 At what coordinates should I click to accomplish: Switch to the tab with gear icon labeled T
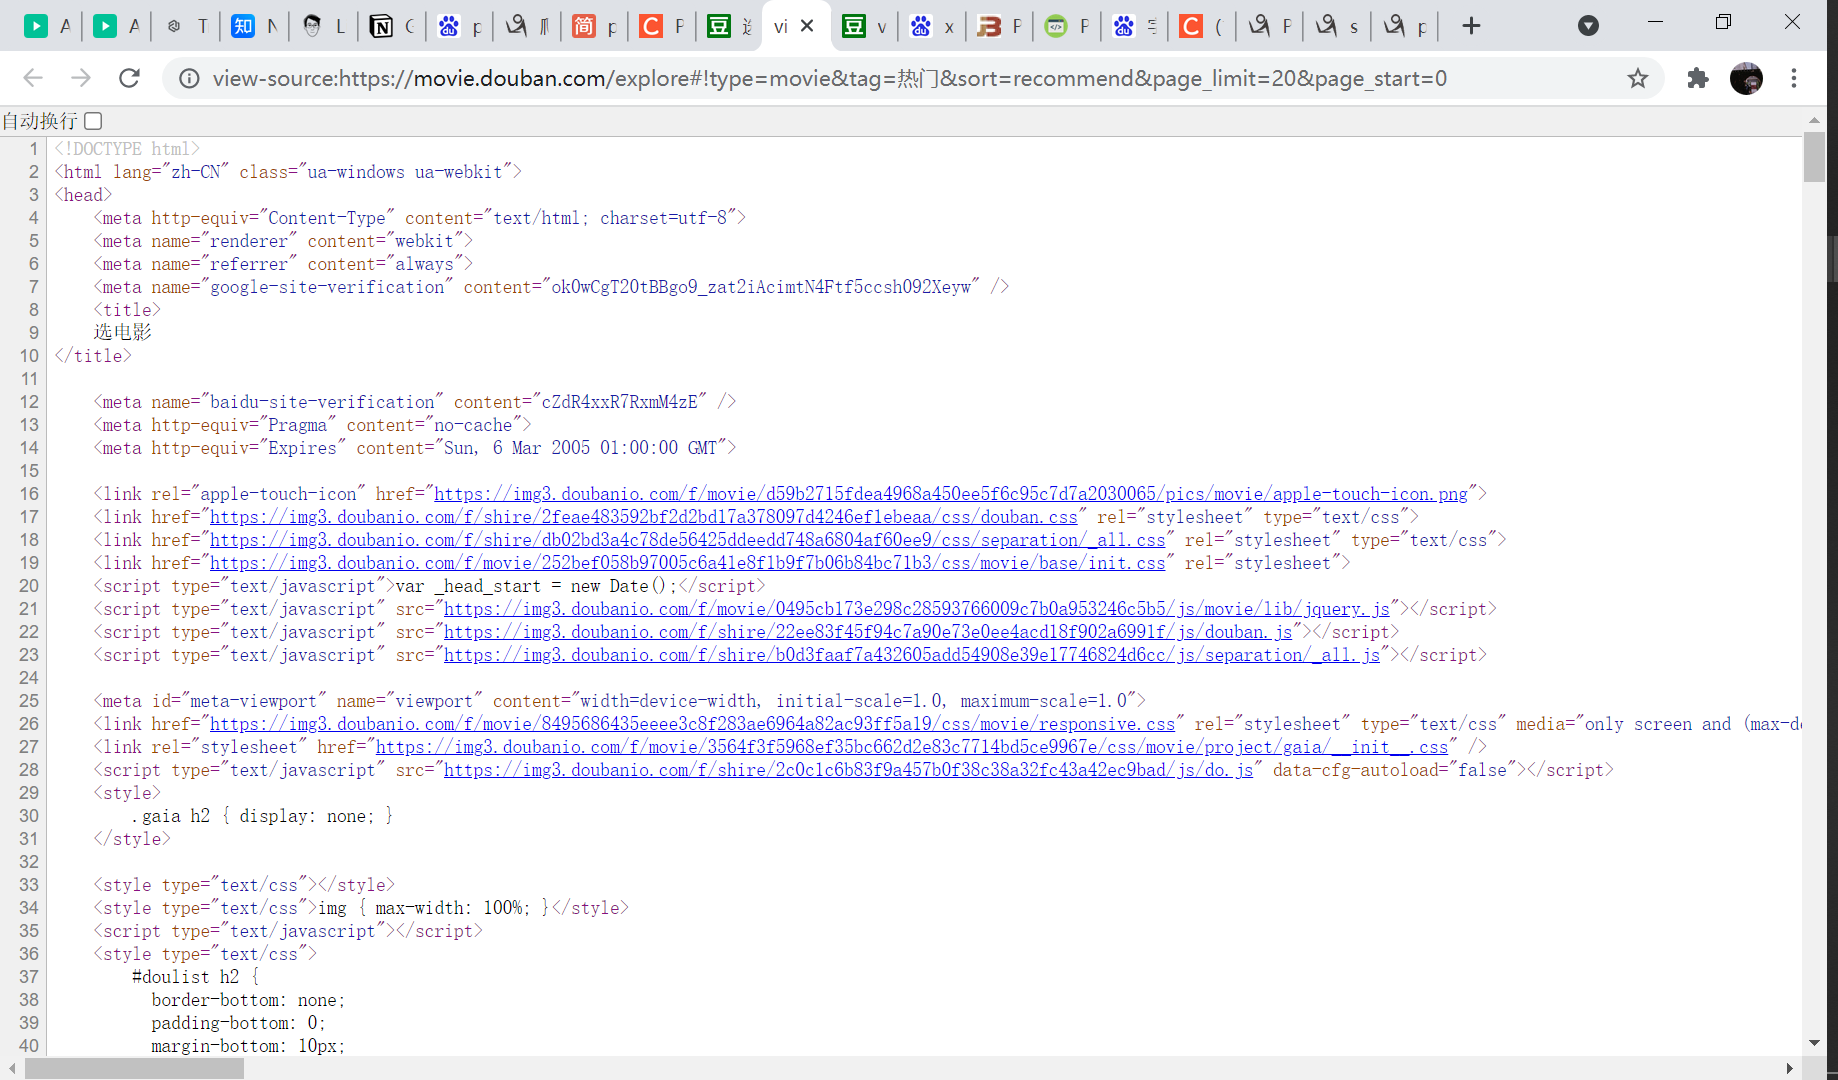coord(186,26)
